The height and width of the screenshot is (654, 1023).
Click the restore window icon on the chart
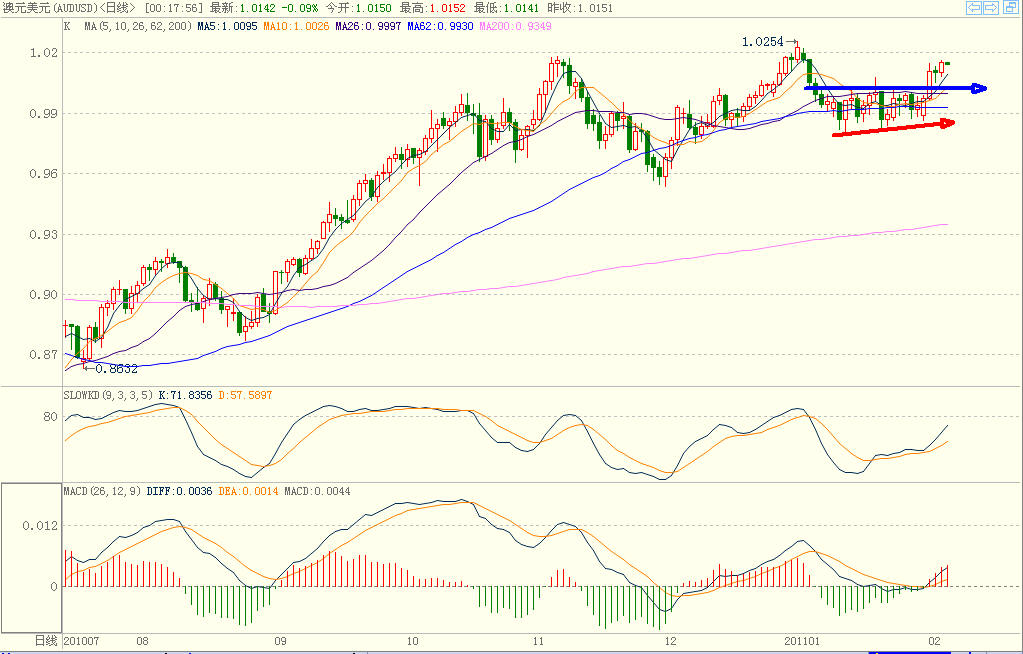[x=1012, y=8]
